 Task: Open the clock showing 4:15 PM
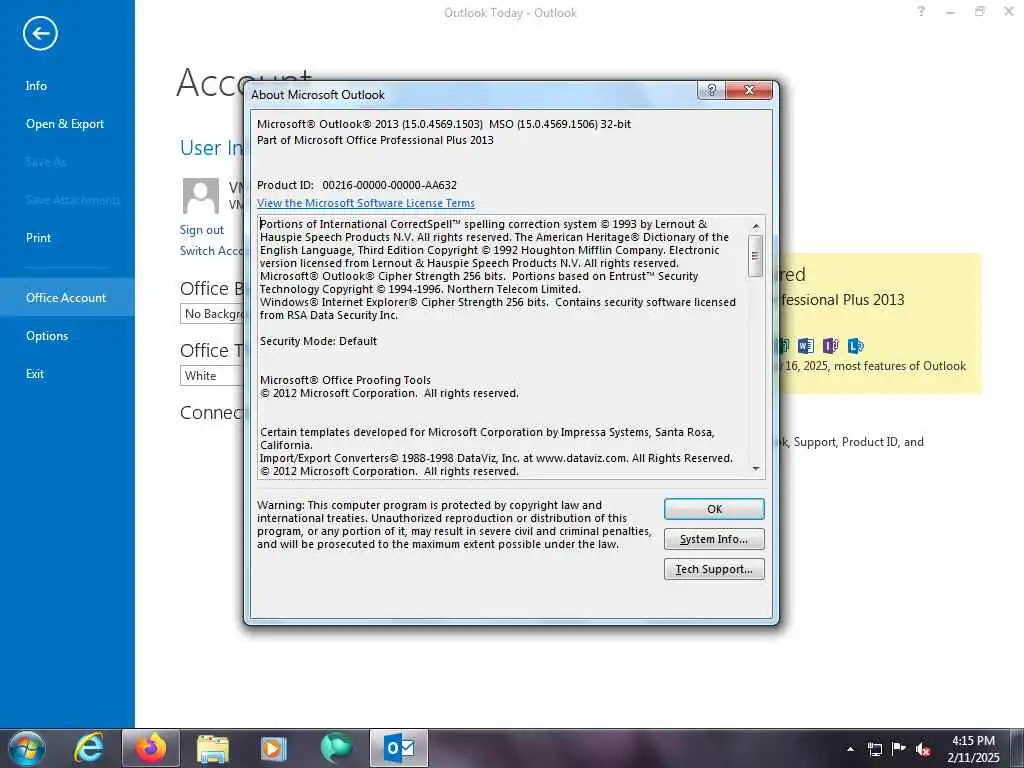pyautogui.click(x=973, y=748)
